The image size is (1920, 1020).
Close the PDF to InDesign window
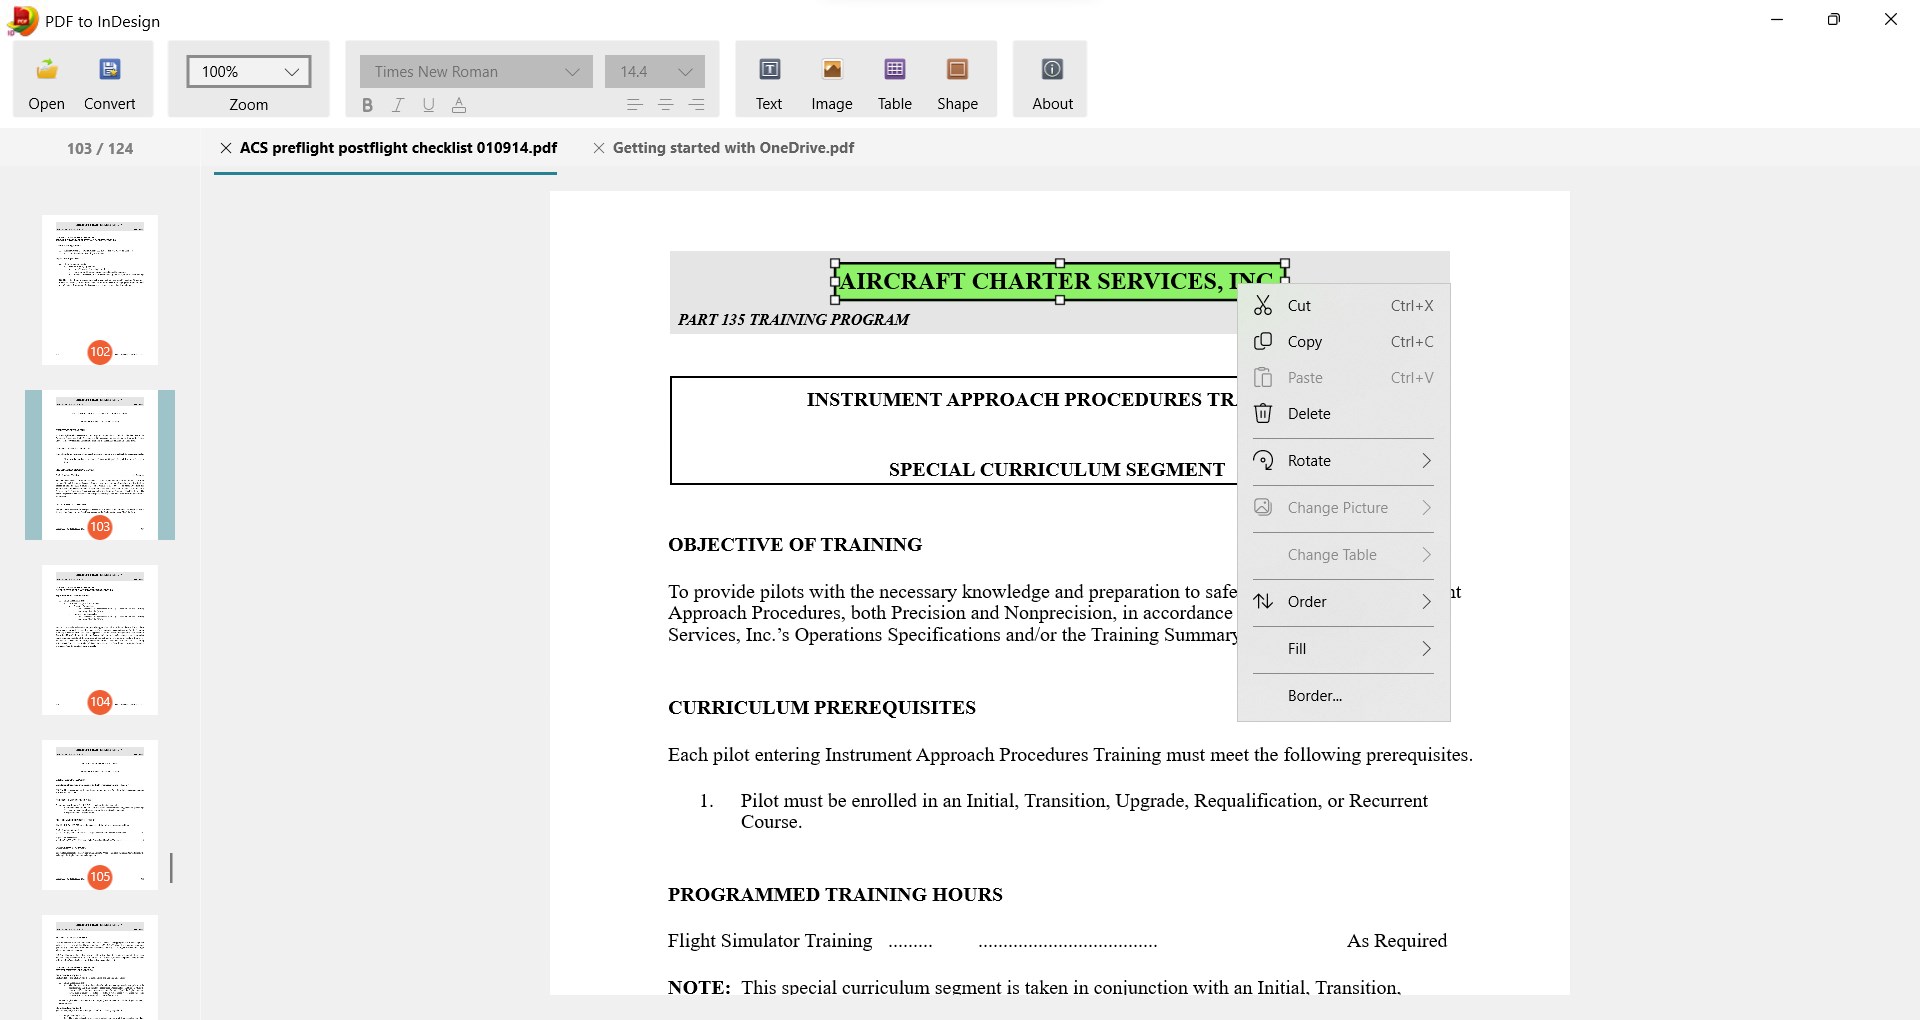point(1891,19)
